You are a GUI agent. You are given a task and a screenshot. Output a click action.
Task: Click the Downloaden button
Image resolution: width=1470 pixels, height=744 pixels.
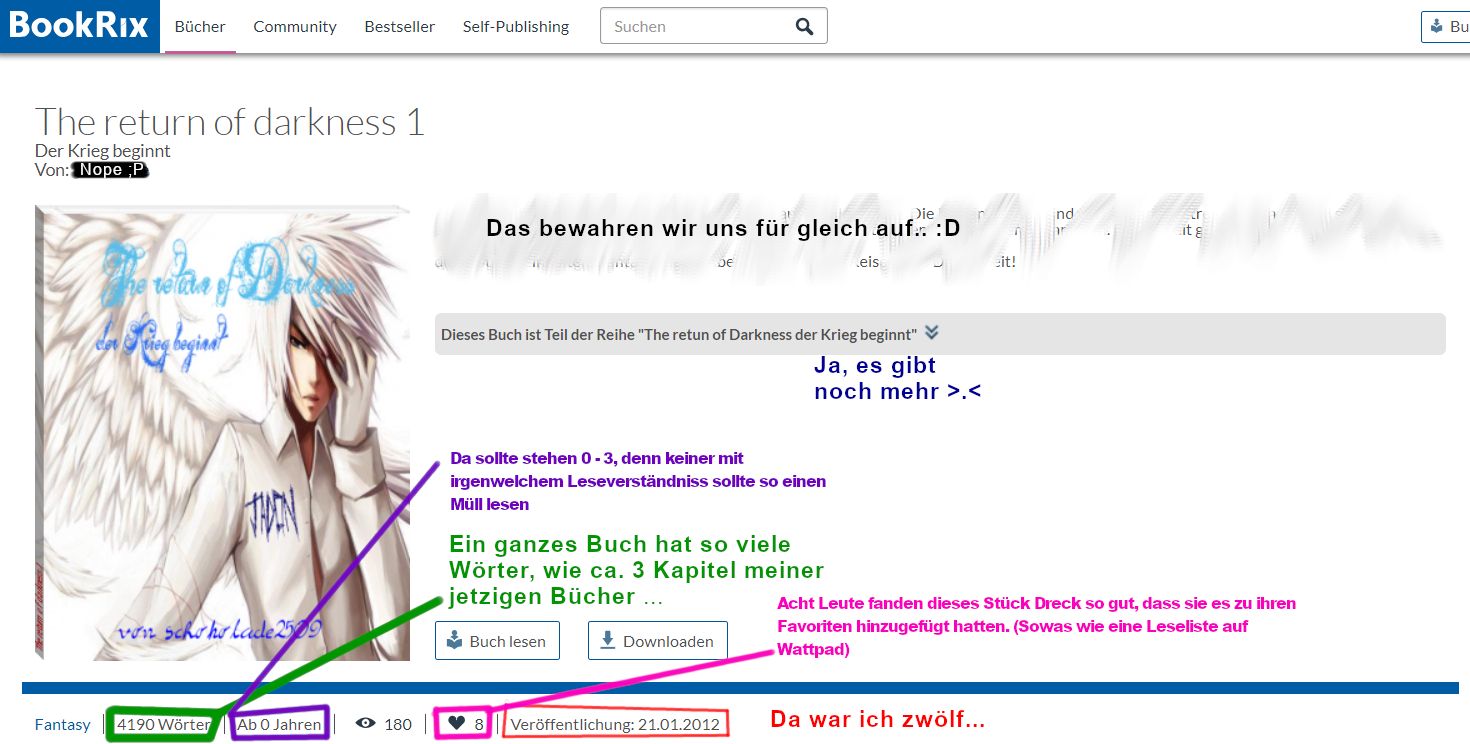click(x=657, y=641)
